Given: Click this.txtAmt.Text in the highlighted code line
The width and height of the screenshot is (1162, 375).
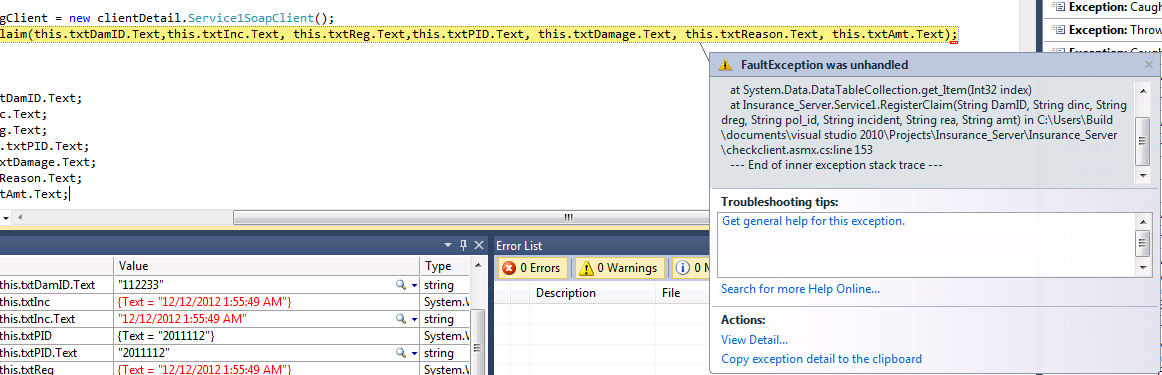Looking at the screenshot, I should (889, 34).
